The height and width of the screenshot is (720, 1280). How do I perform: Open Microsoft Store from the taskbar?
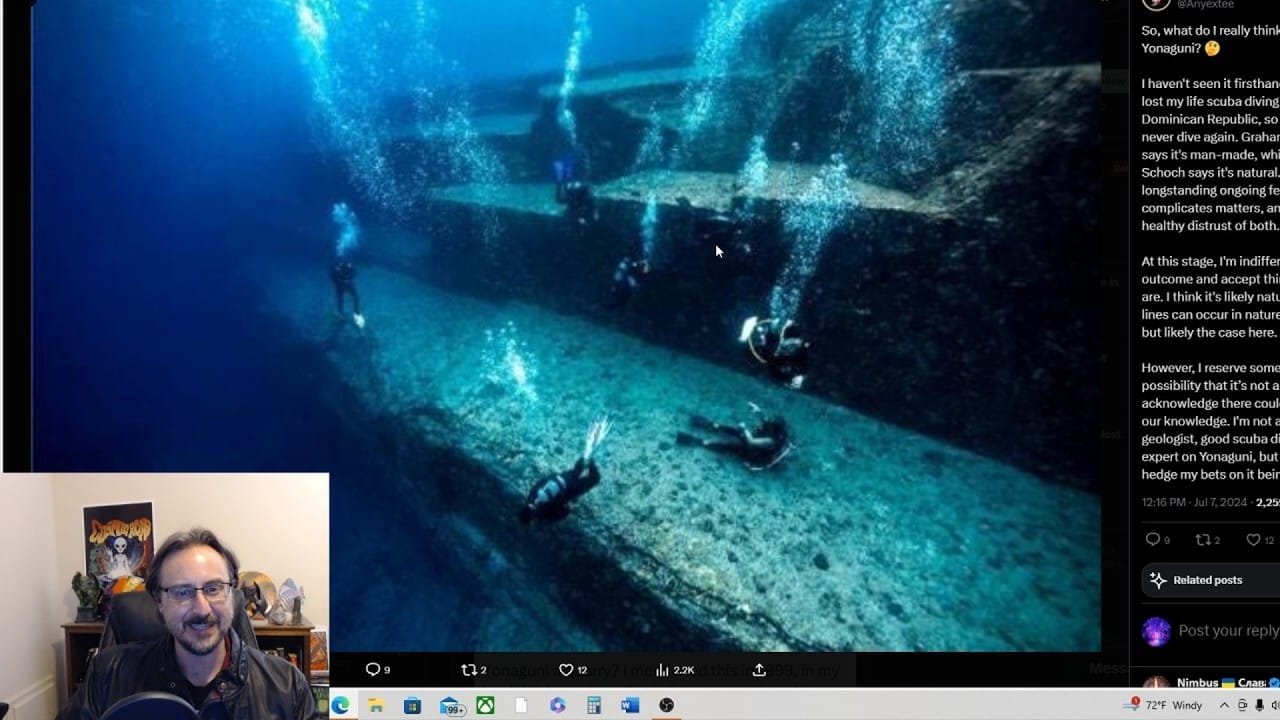click(412, 705)
